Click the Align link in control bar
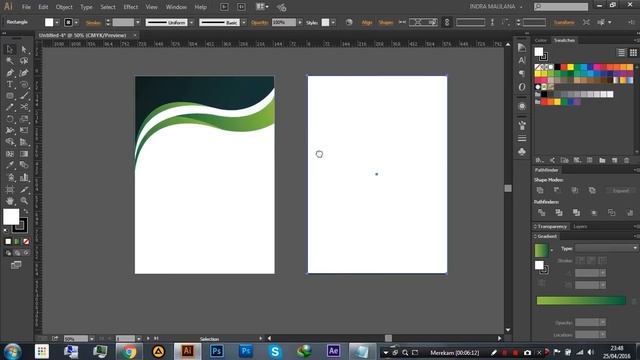Image resolution: width=640 pixels, height=360 pixels. pos(367,22)
